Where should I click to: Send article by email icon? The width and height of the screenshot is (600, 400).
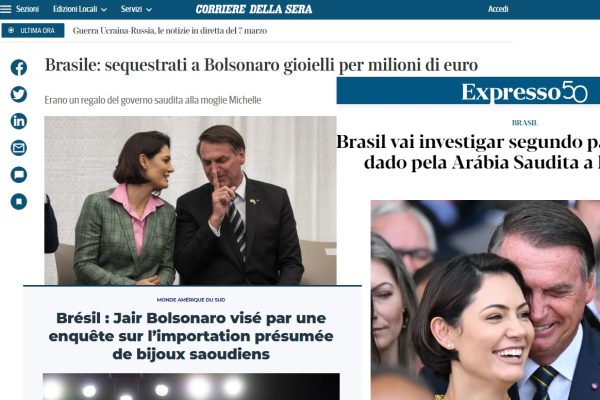[19, 148]
